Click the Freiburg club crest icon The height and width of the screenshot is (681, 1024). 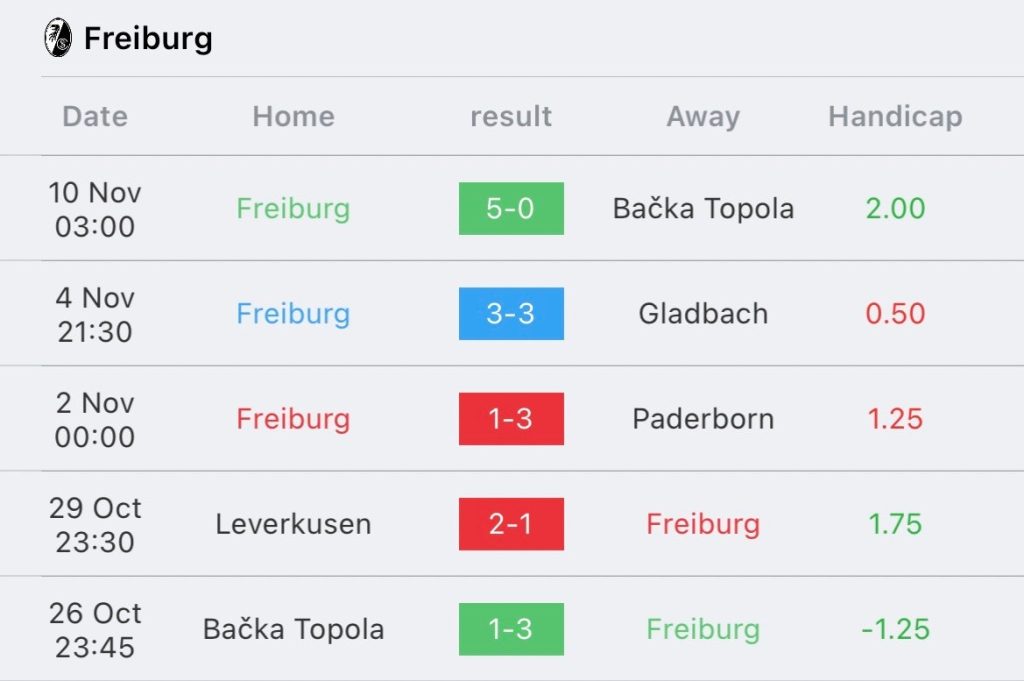tap(57, 38)
